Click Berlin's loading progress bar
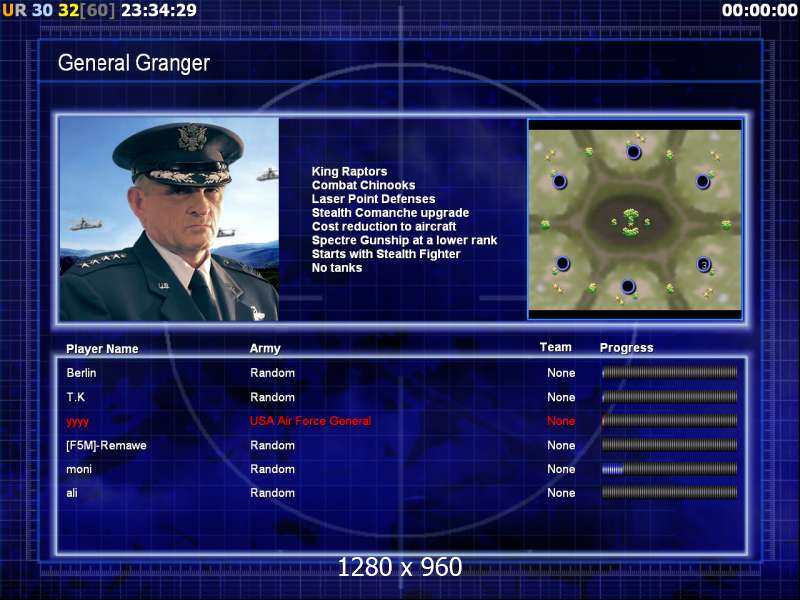The image size is (800, 600). click(669, 373)
